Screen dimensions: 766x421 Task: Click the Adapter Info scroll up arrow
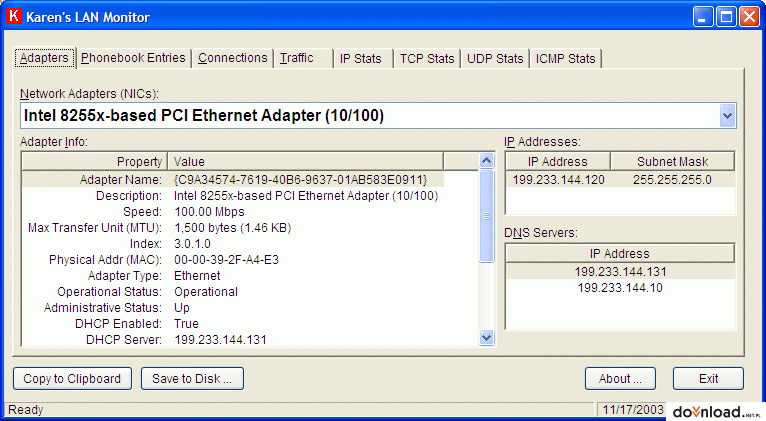click(487, 161)
